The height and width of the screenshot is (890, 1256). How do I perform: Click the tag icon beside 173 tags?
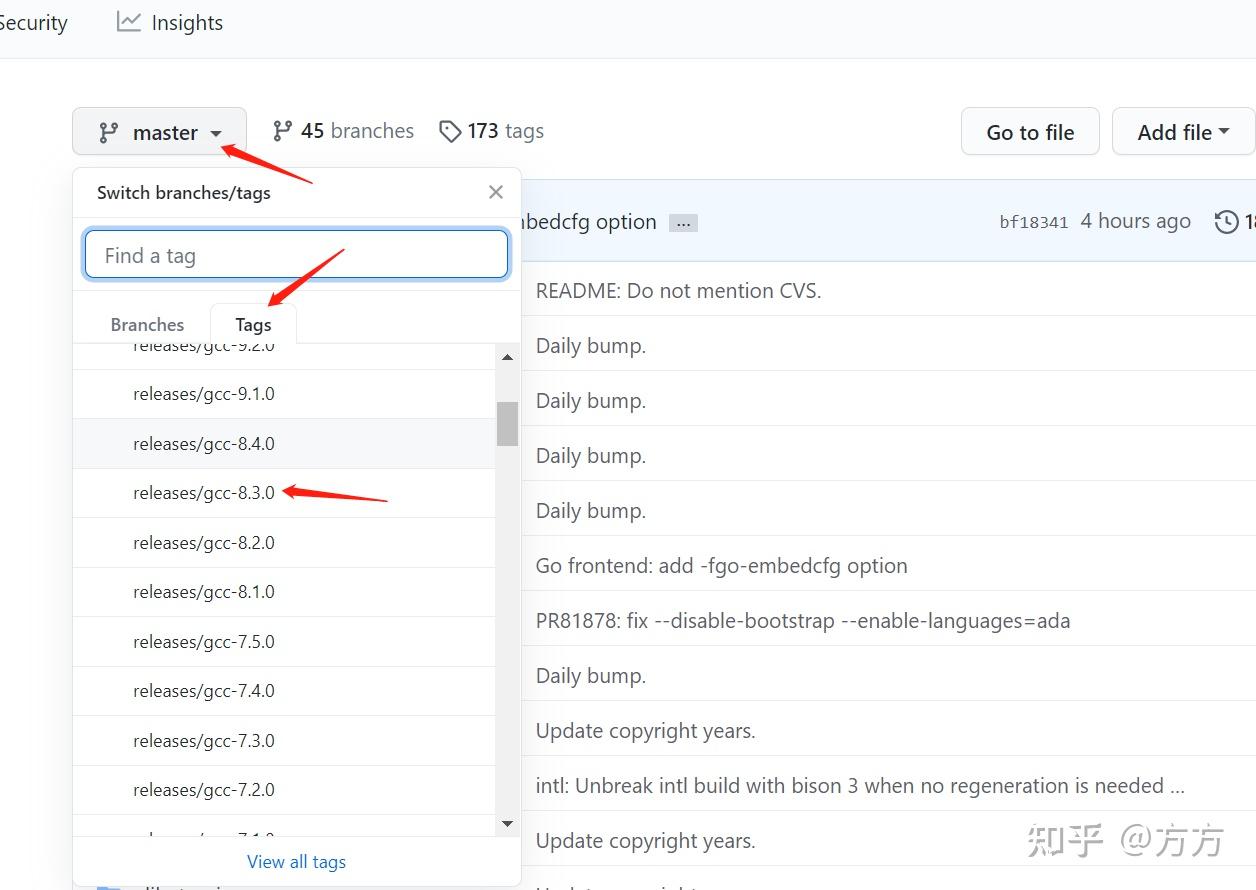450,131
